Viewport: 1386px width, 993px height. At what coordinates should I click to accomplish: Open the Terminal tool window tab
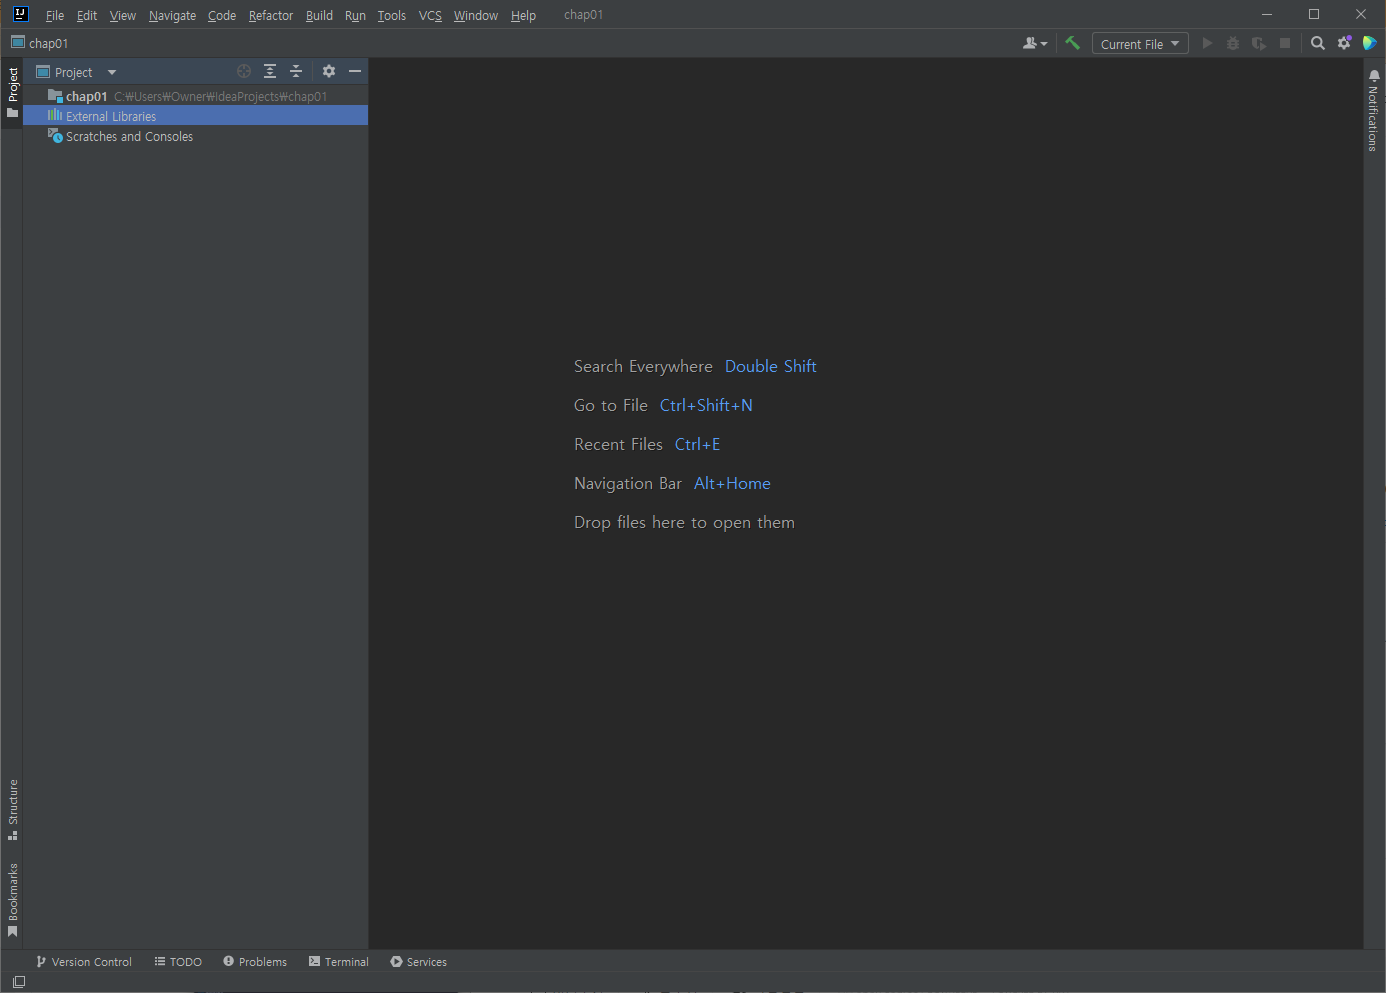(x=339, y=961)
